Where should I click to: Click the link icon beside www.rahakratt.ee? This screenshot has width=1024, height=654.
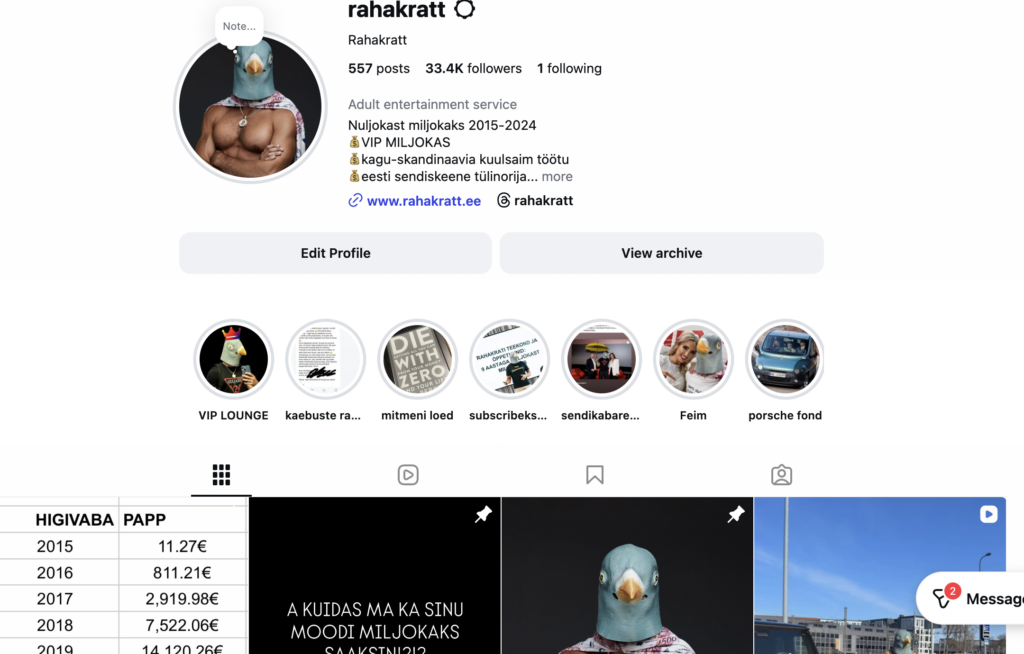coord(355,201)
